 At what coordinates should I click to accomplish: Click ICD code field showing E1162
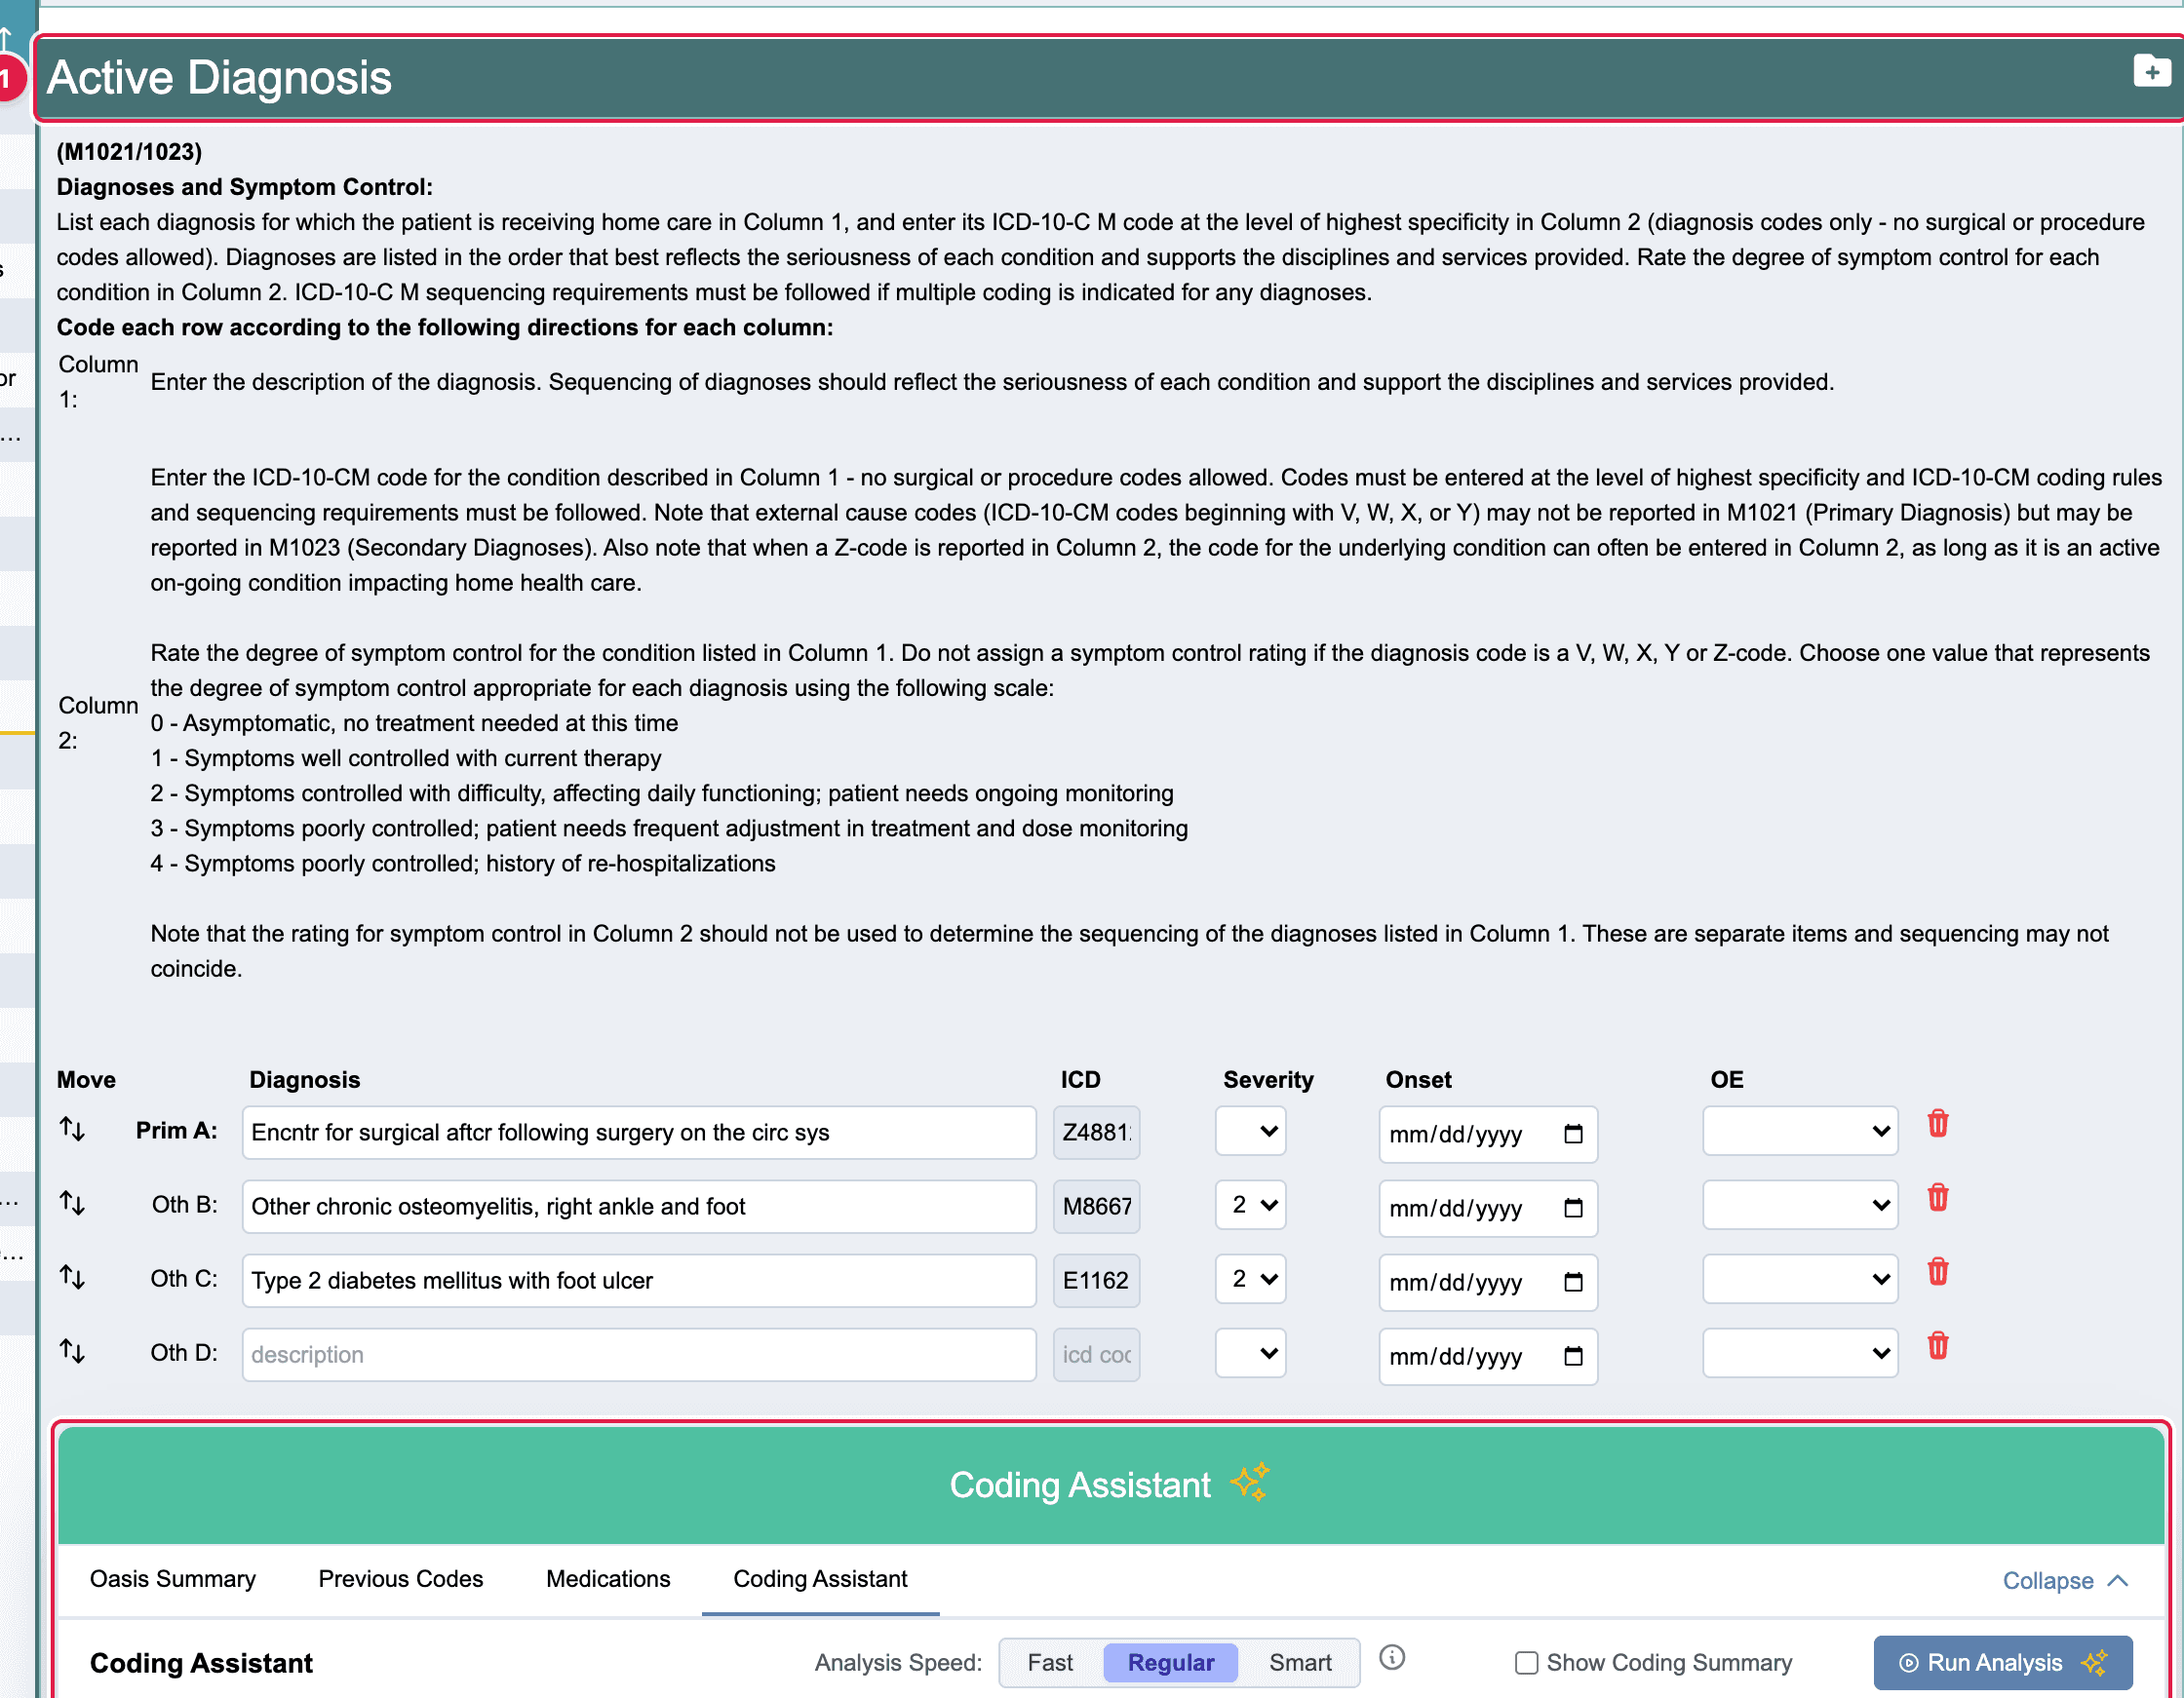click(1096, 1281)
